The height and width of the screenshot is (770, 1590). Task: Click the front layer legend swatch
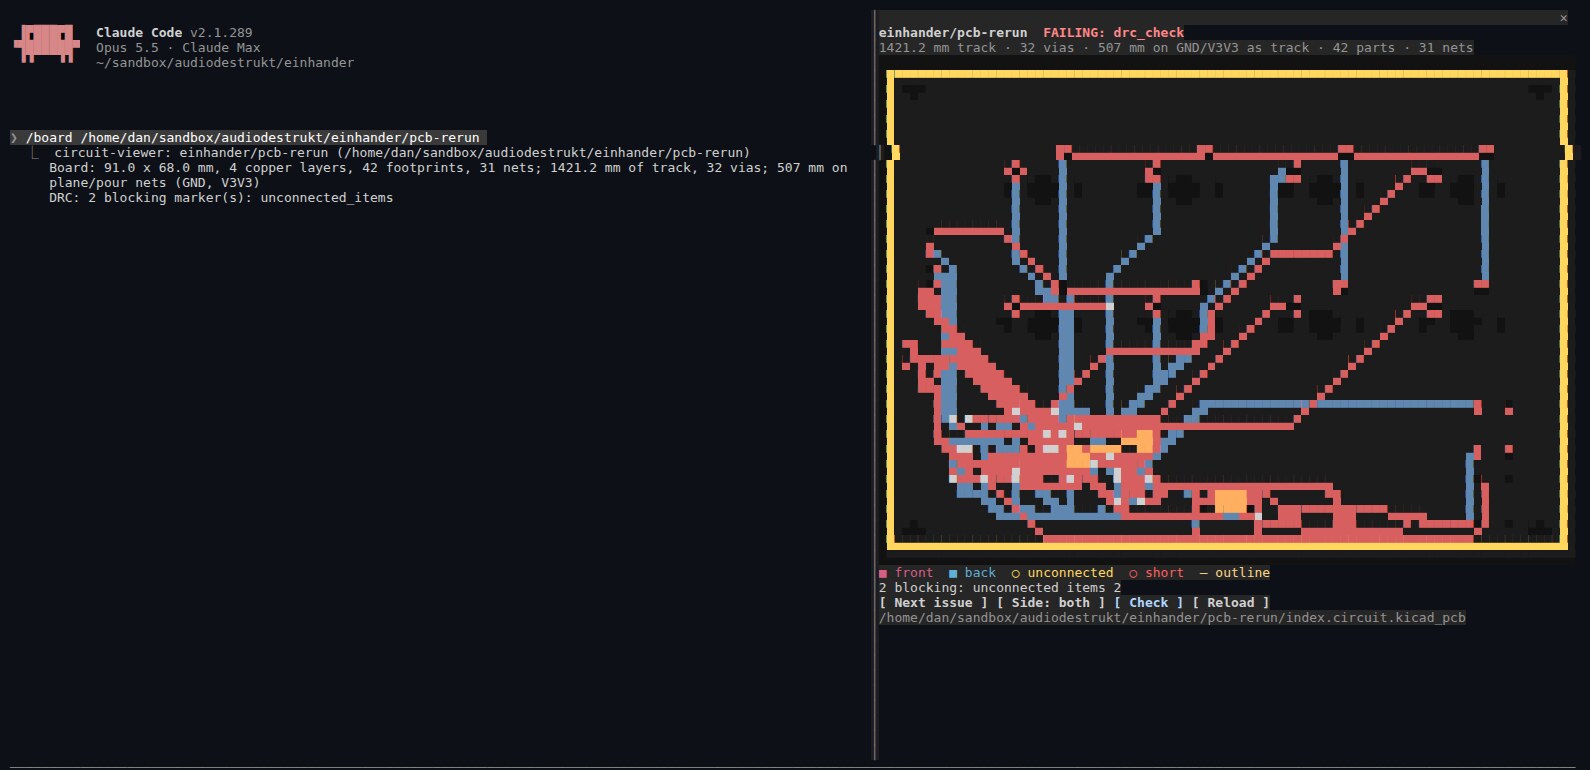883,573
